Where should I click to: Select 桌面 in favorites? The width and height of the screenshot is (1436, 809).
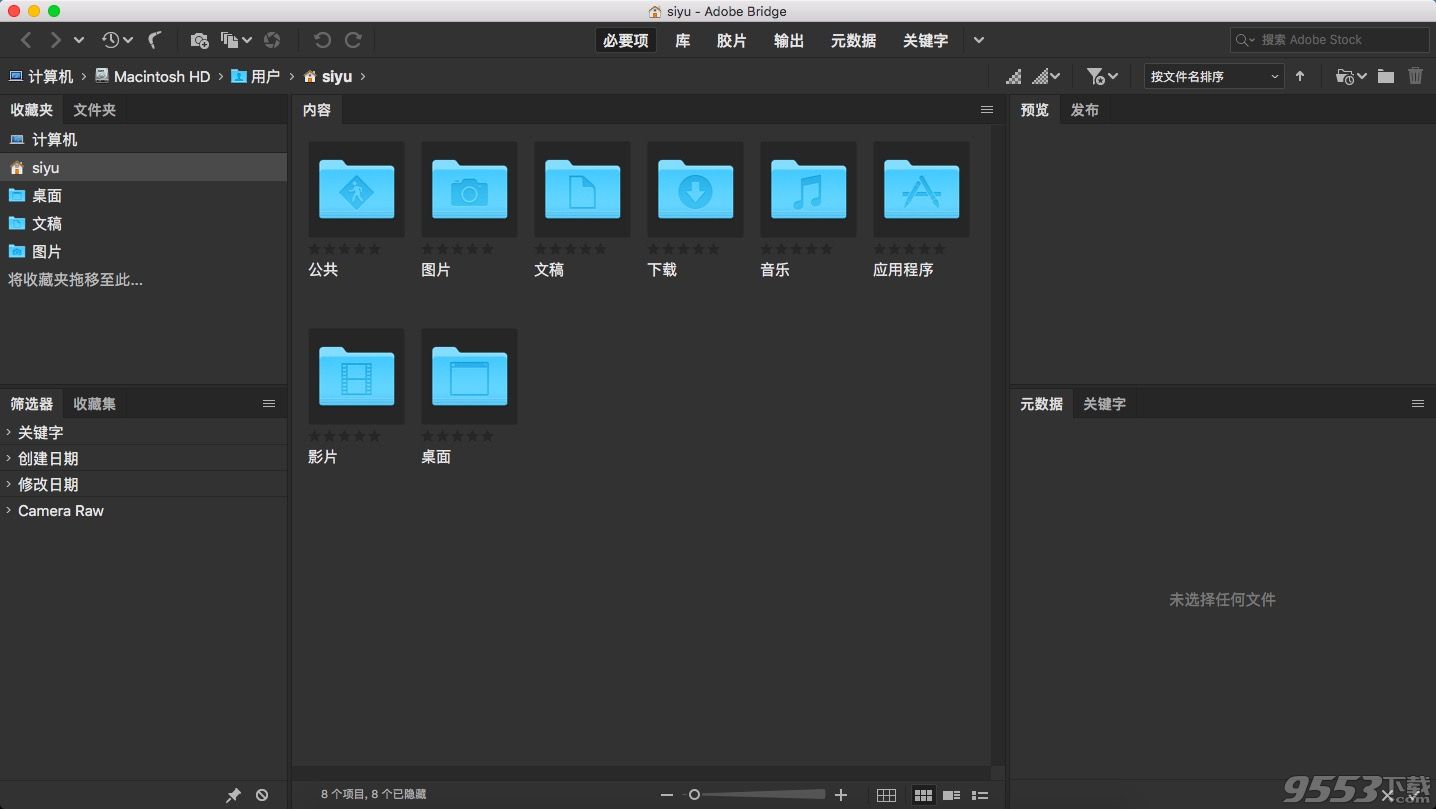point(143,196)
